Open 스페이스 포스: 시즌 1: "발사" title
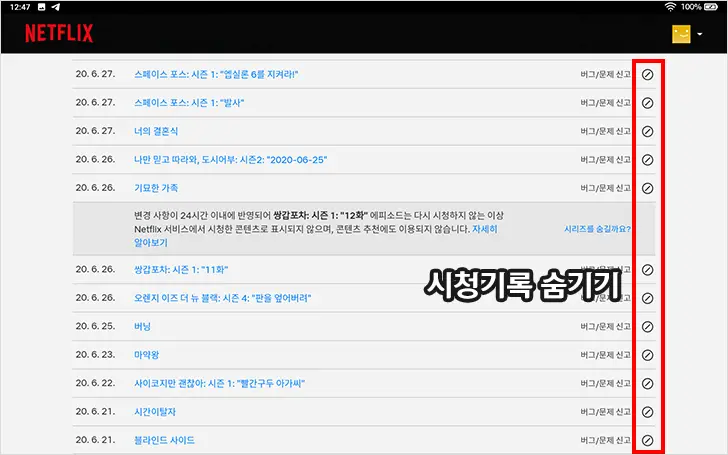The width and height of the screenshot is (728, 455). coord(189,103)
